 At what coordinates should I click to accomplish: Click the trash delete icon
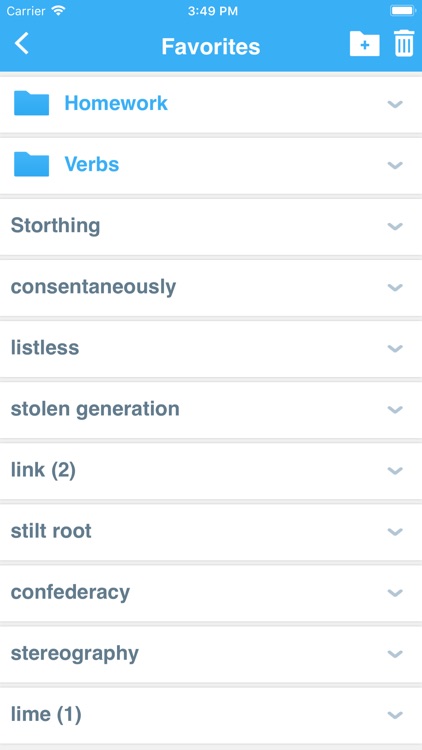coord(404,44)
